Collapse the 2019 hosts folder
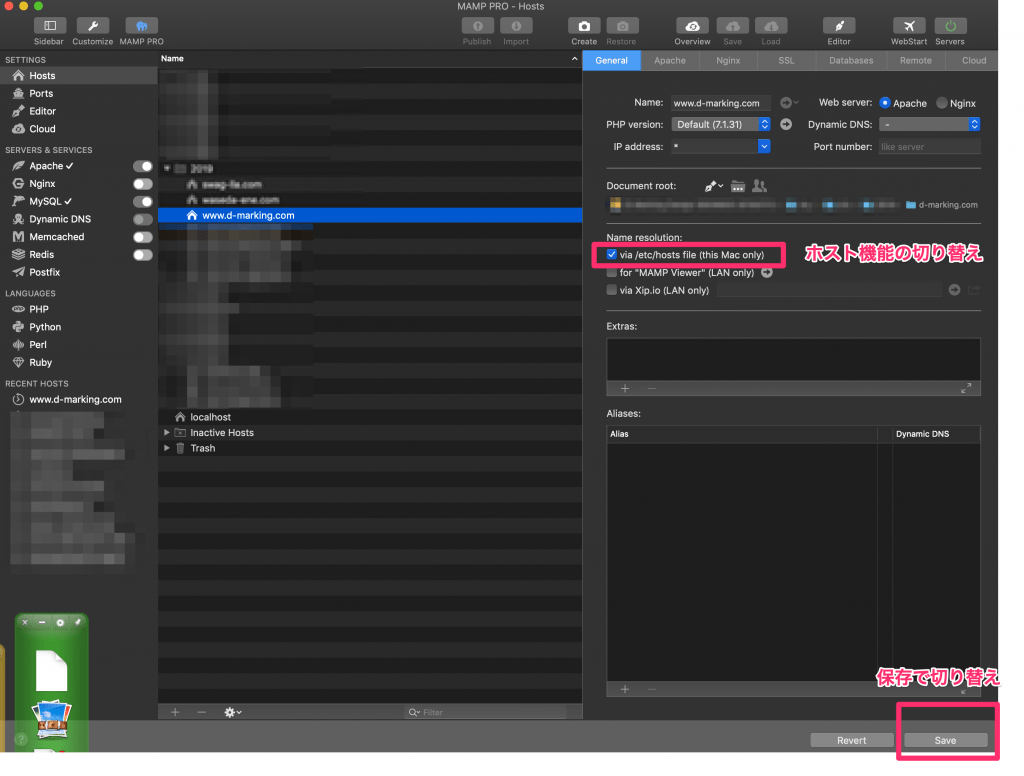The width and height of the screenshot is (1024, 776). coord(167,169)
